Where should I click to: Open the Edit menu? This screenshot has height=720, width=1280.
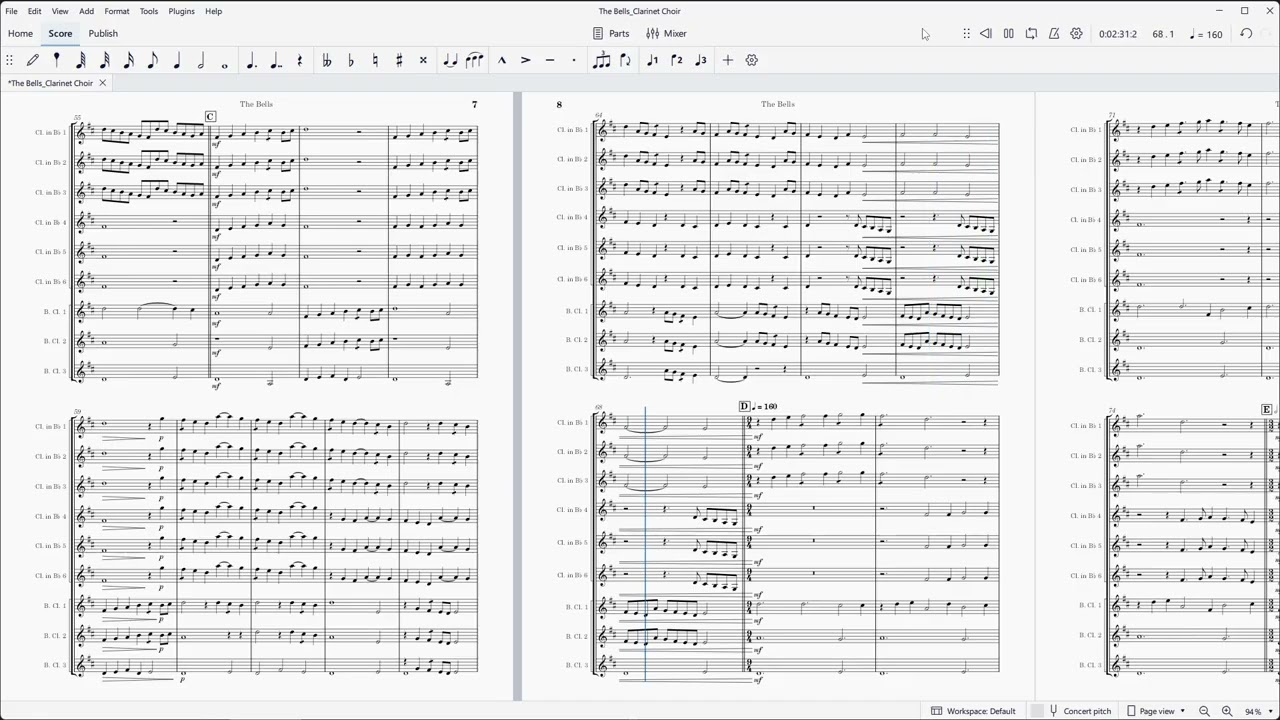pos(34,11)
